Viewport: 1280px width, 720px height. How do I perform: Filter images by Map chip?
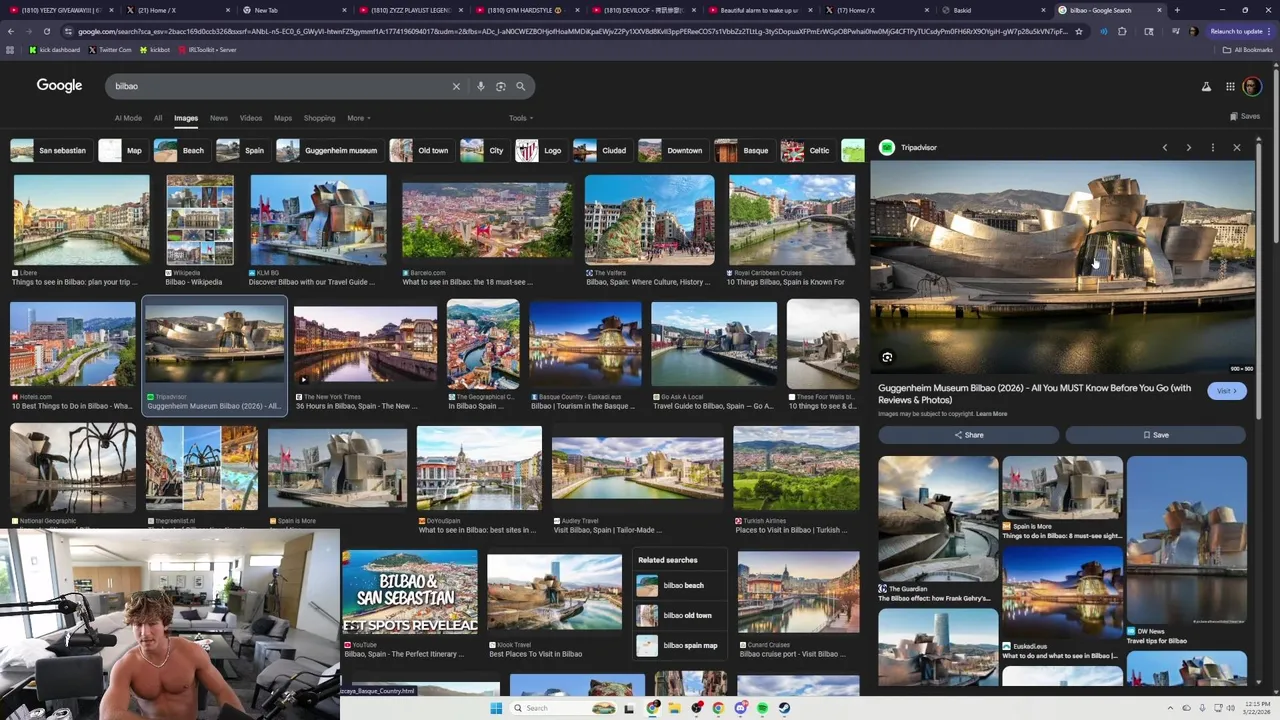point(121,150)
